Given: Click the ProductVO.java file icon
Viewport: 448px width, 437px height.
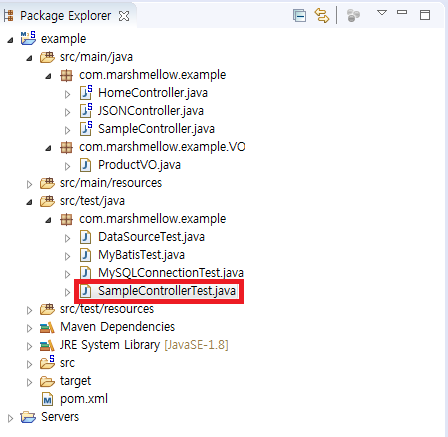Looking at the screenshot, I should 86,165.
